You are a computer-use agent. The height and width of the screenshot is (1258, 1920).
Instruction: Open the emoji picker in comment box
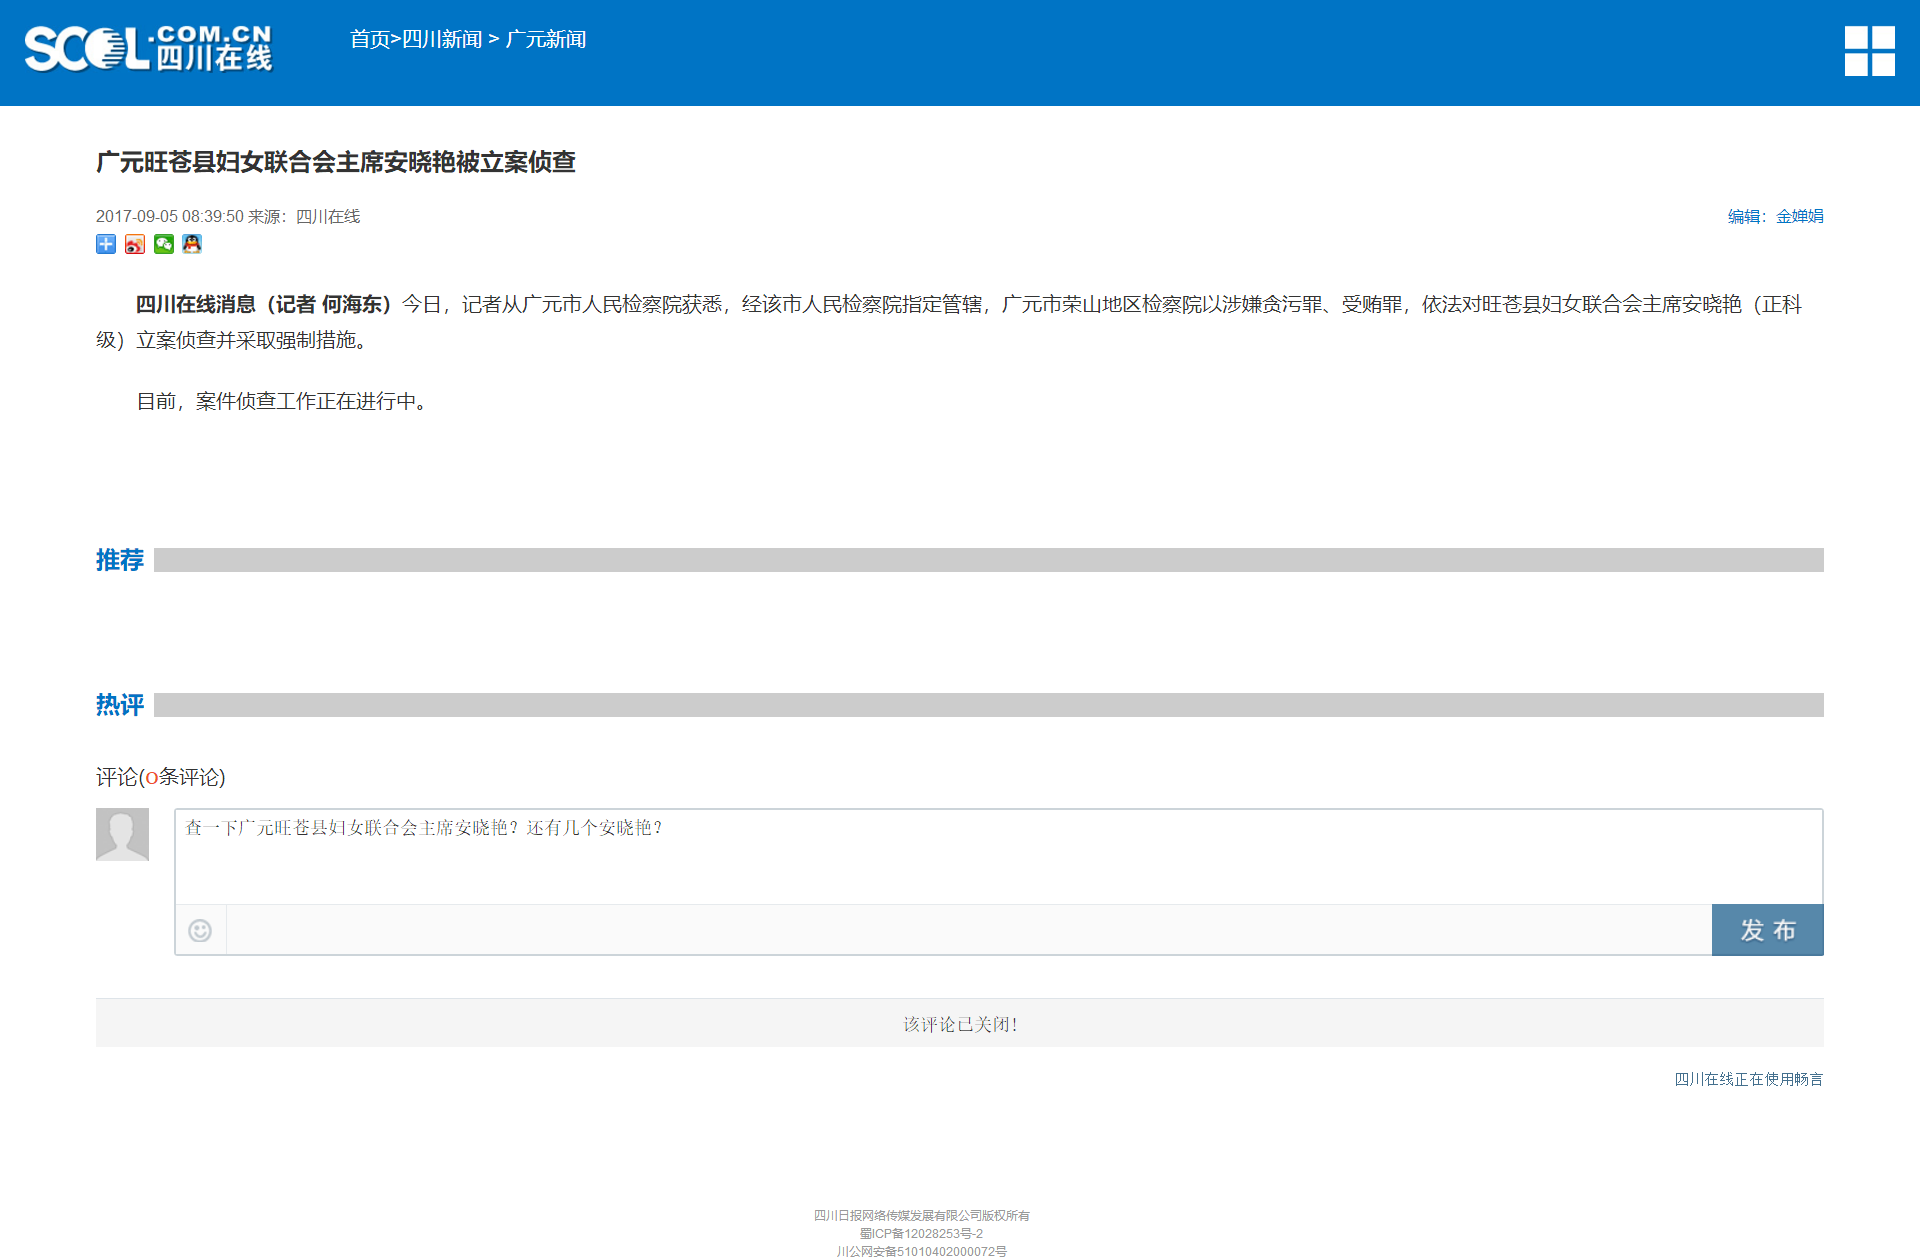coord(200,931)
